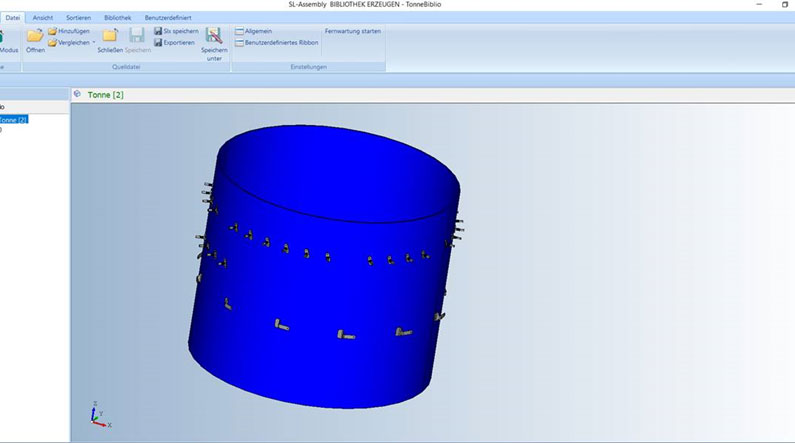795x444 pixels.
Task: Go to the Benutzerdefiniert tab
Action: 169,17
